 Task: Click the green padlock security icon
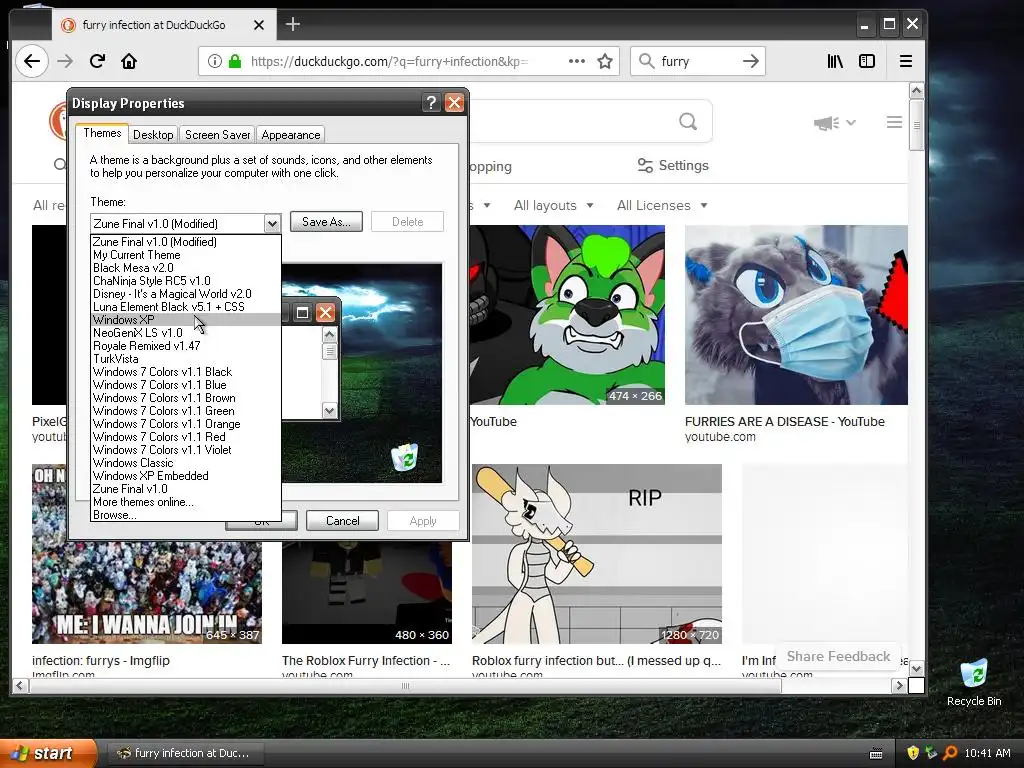tap(235, 61)
